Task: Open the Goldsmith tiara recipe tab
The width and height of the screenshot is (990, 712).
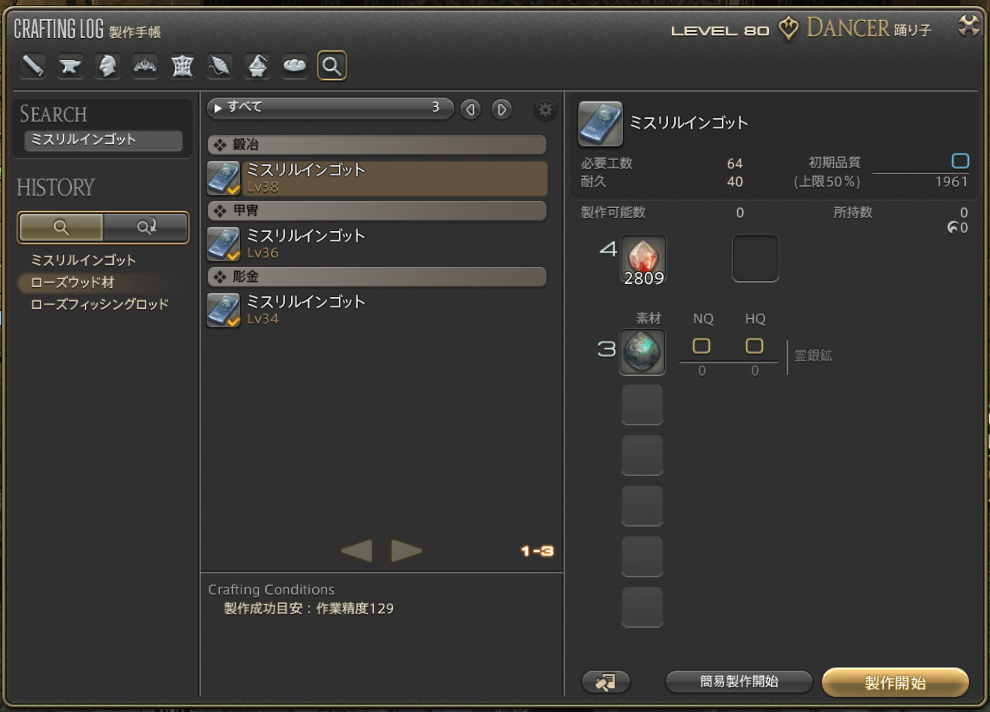Action: [145, 65]
